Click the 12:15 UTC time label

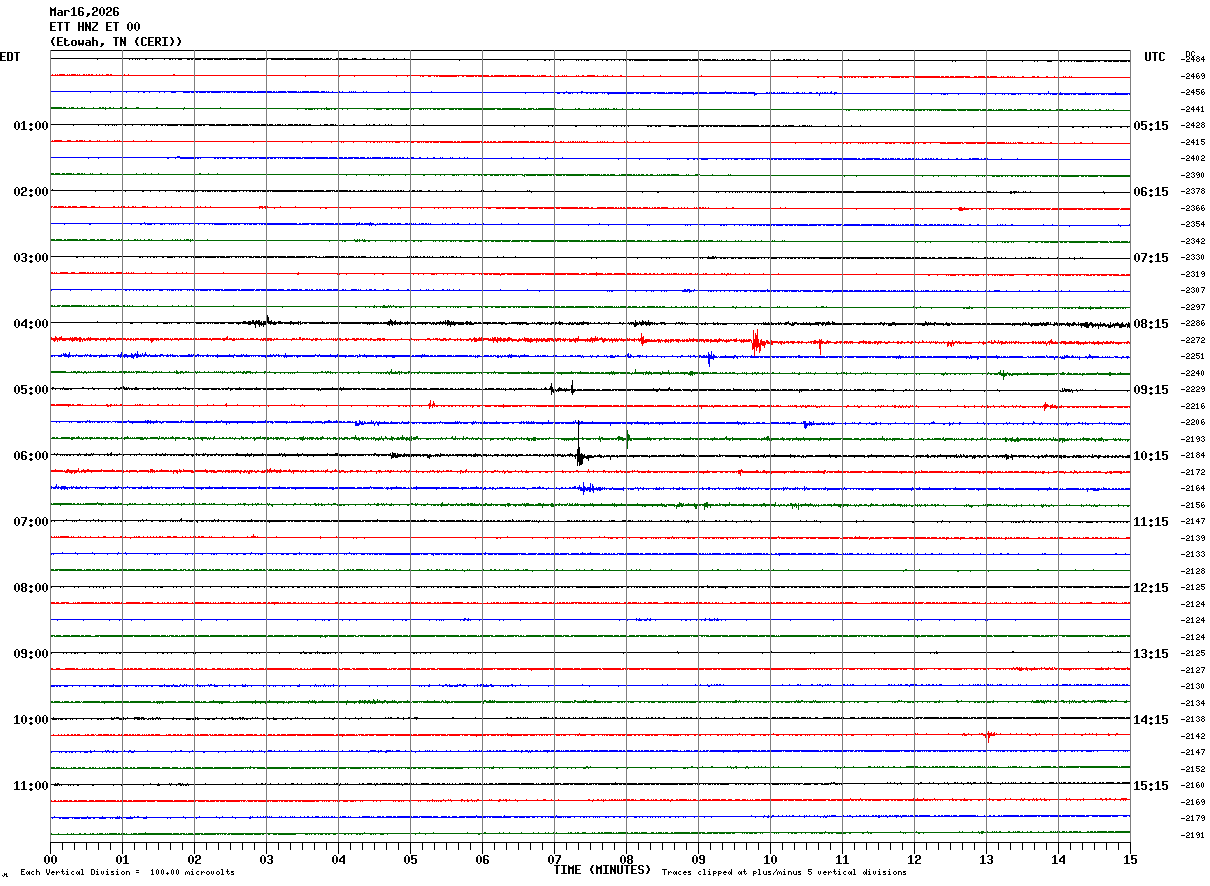click(x=1151, y=588)
